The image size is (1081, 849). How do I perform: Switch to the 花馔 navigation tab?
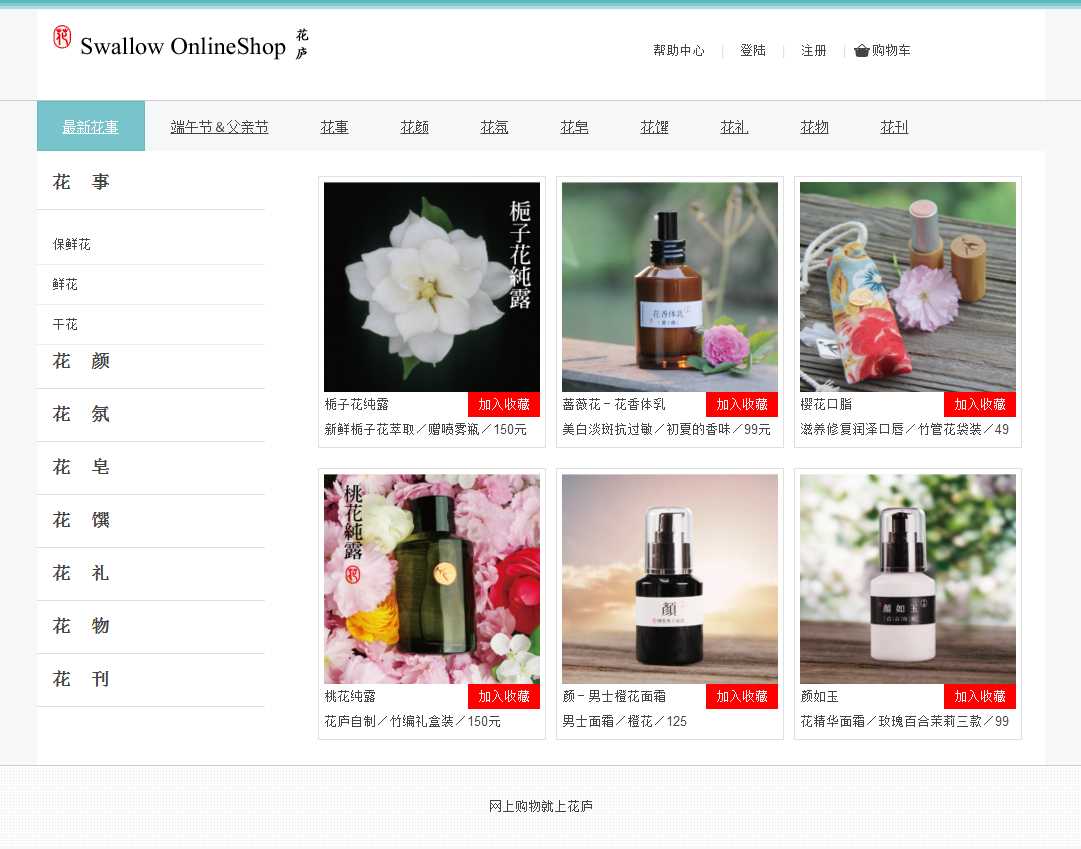(x=654, y=127)
